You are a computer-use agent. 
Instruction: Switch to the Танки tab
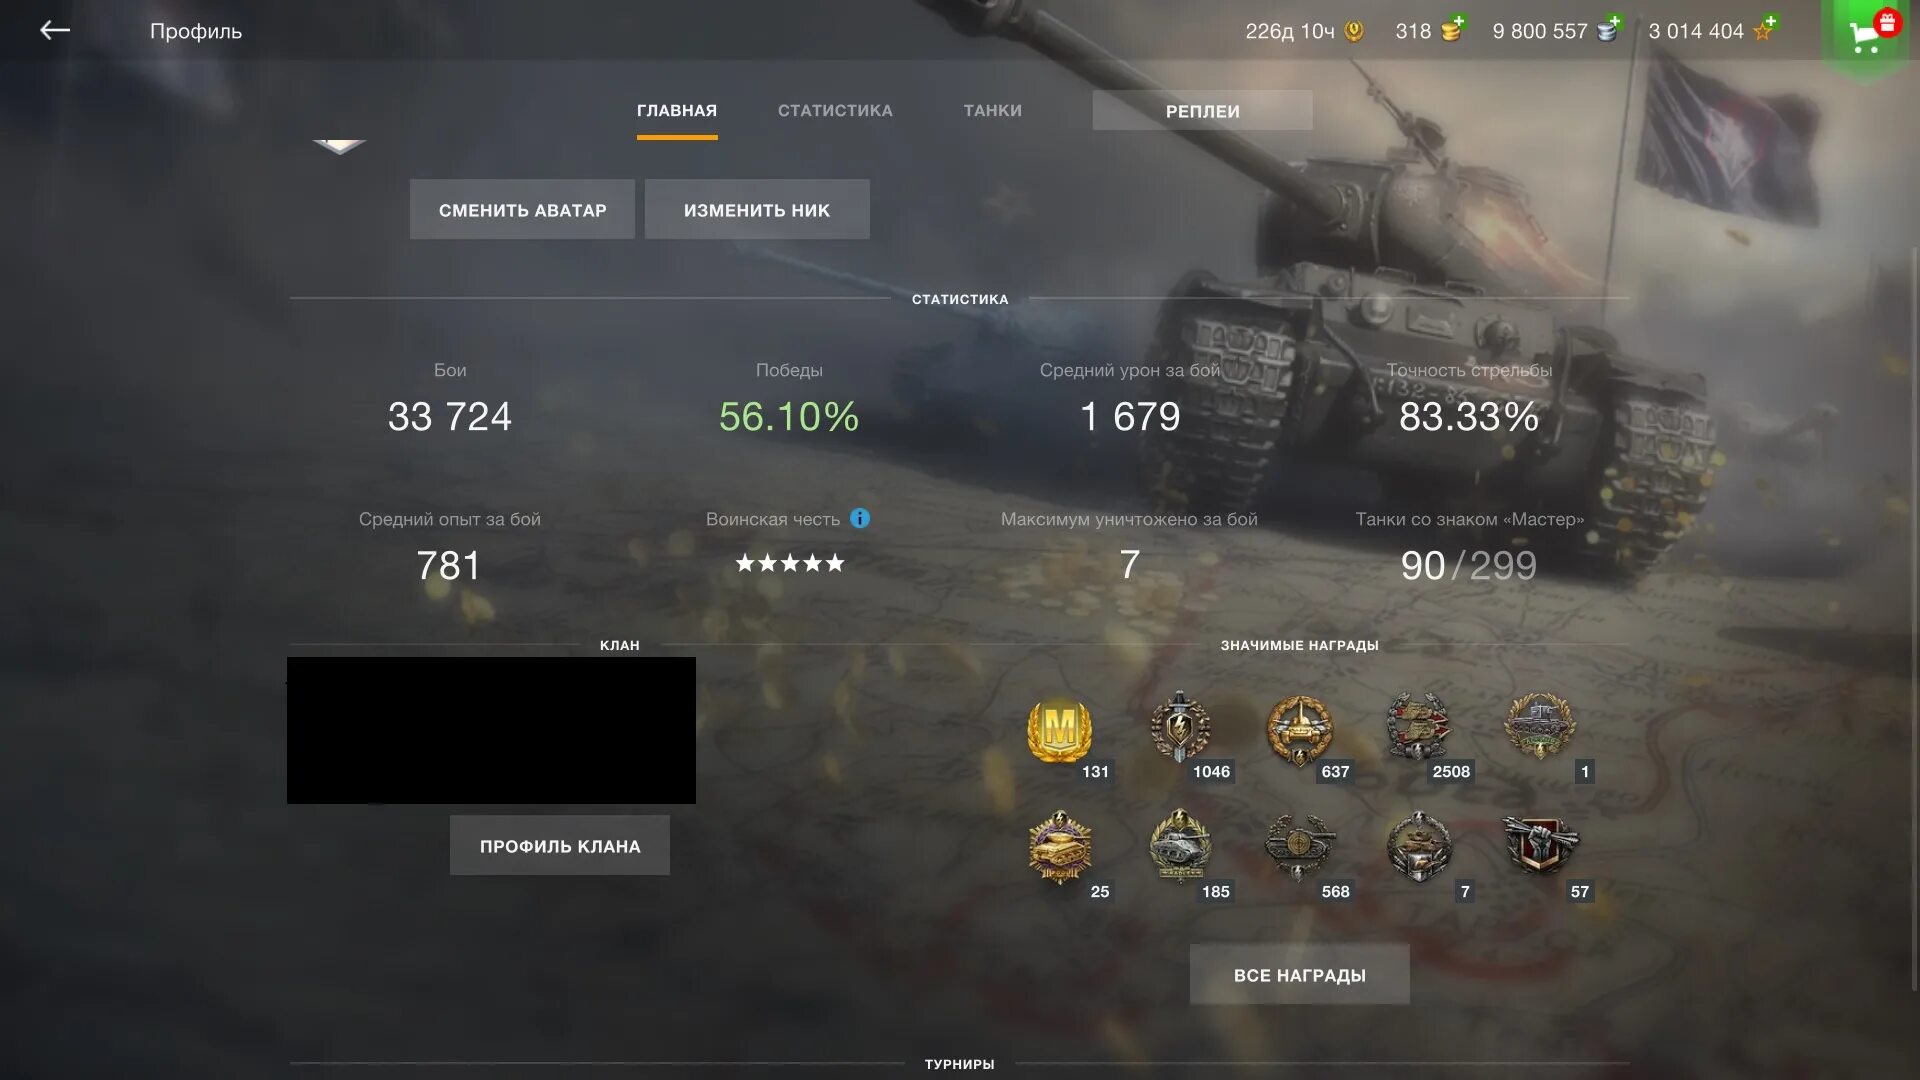tap(992, 110)
